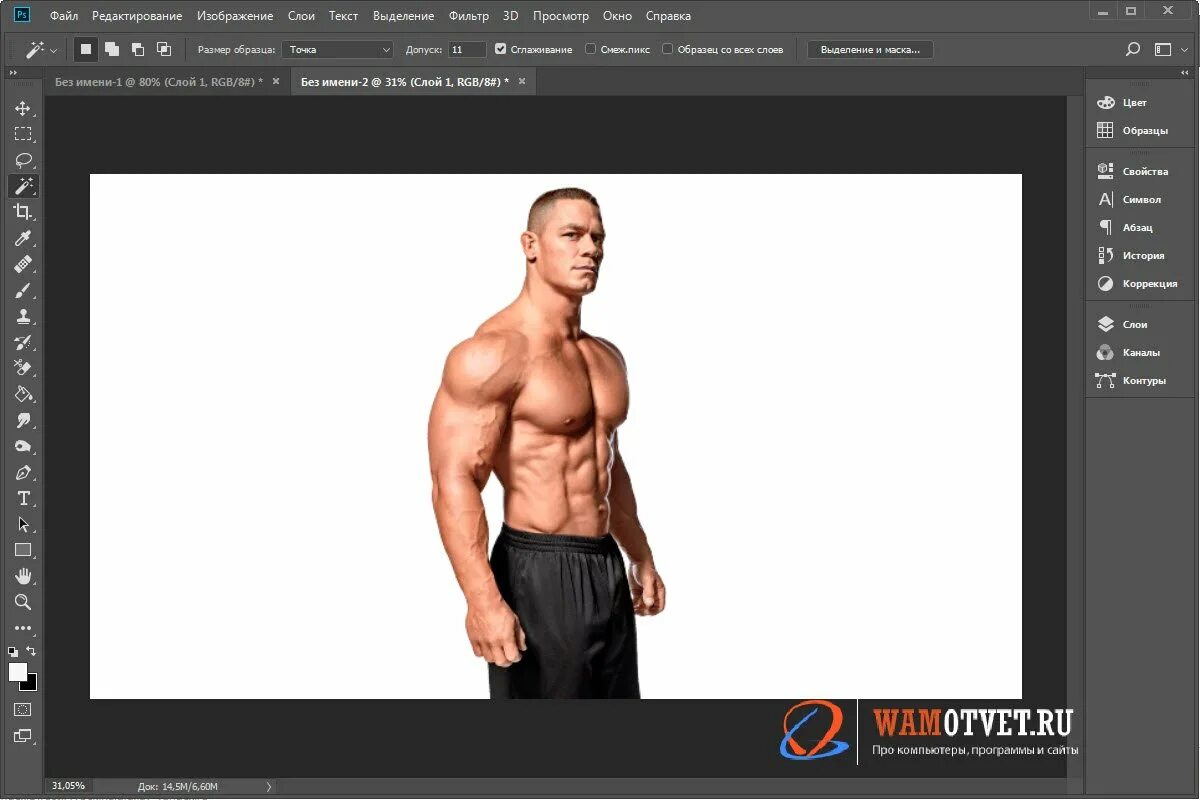Open Edit Toolbar three-dots button
The width and height of the screenshot is (1200, 800).
click(x=23, y=629)
